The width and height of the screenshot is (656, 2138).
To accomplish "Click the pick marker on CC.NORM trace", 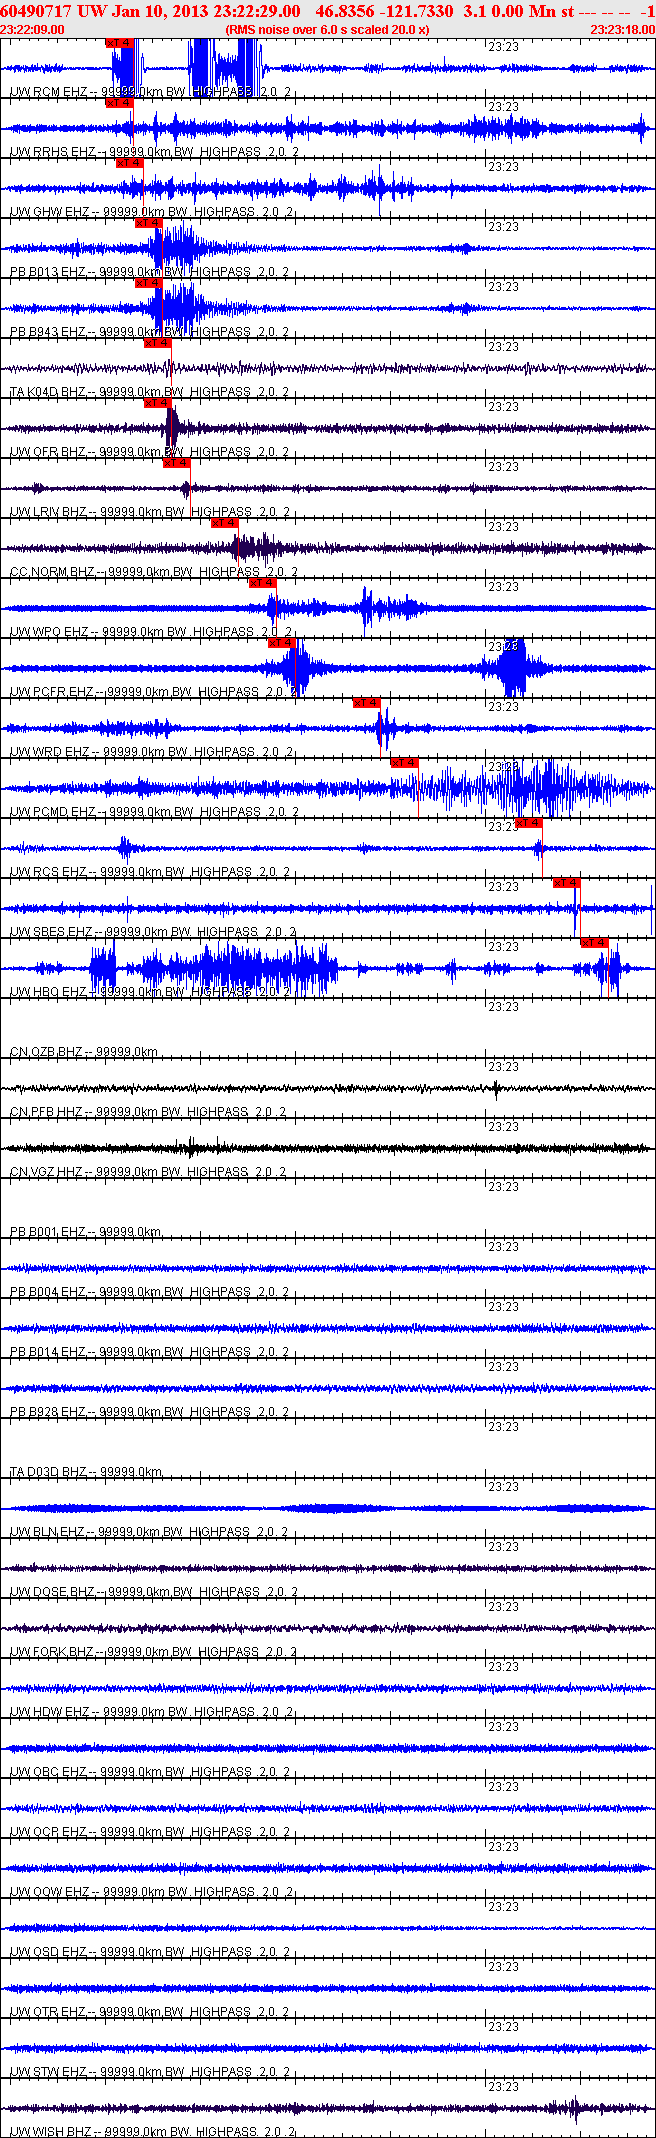I will click(x=224, y=523).
